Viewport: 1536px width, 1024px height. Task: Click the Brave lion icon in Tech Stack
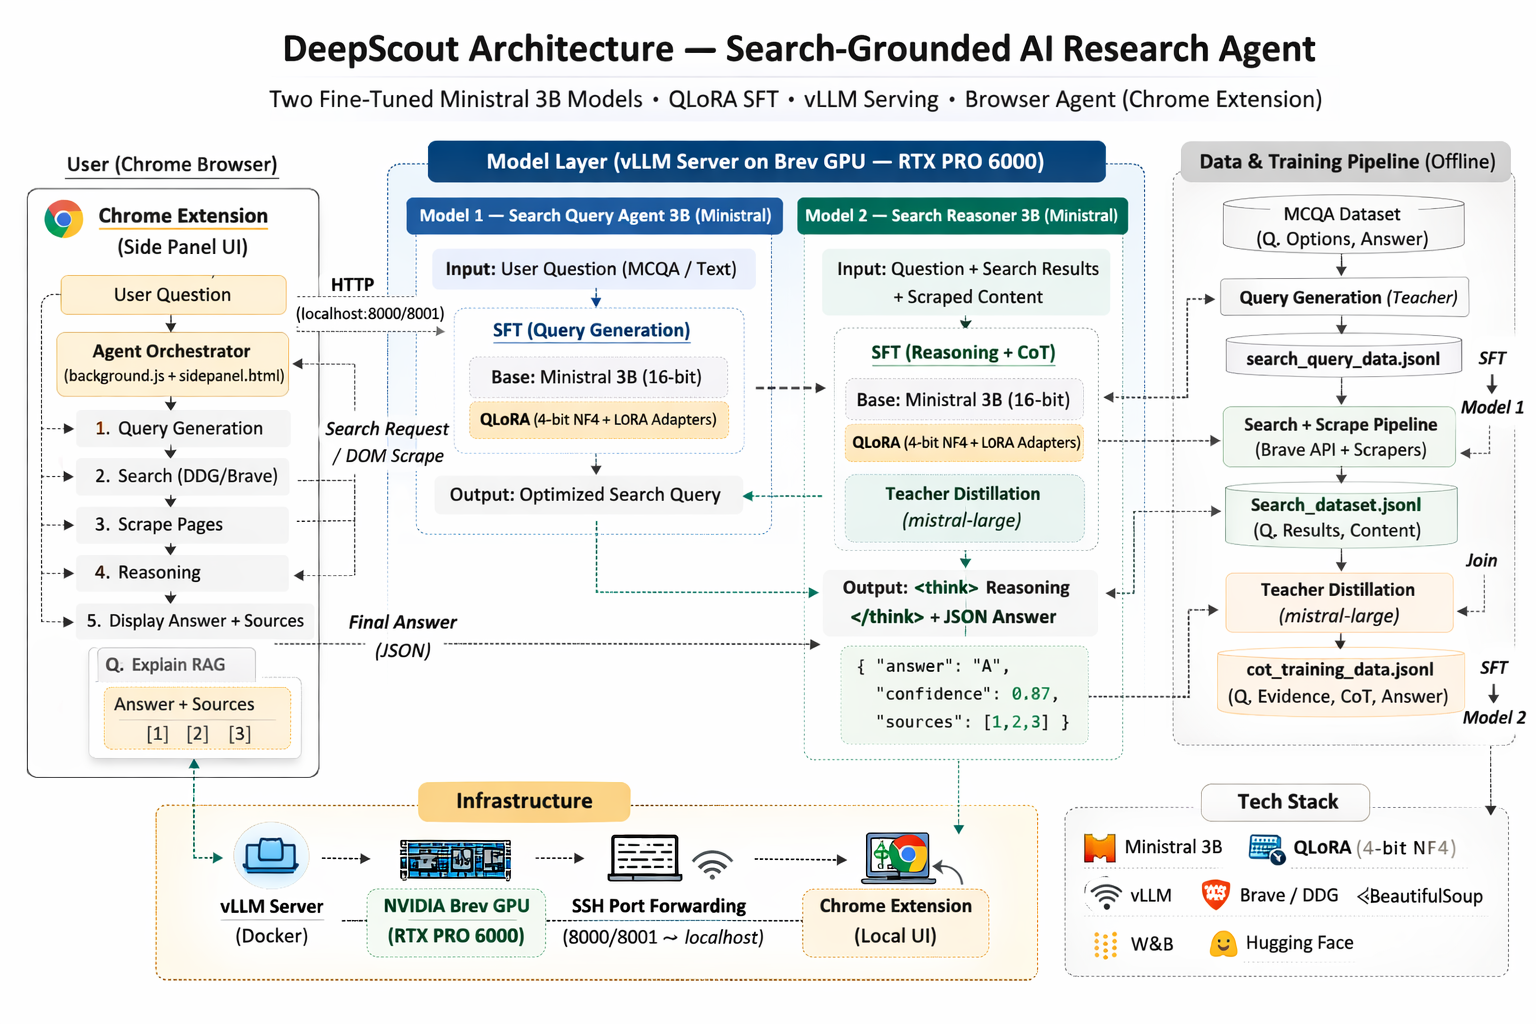[1215, 895]
